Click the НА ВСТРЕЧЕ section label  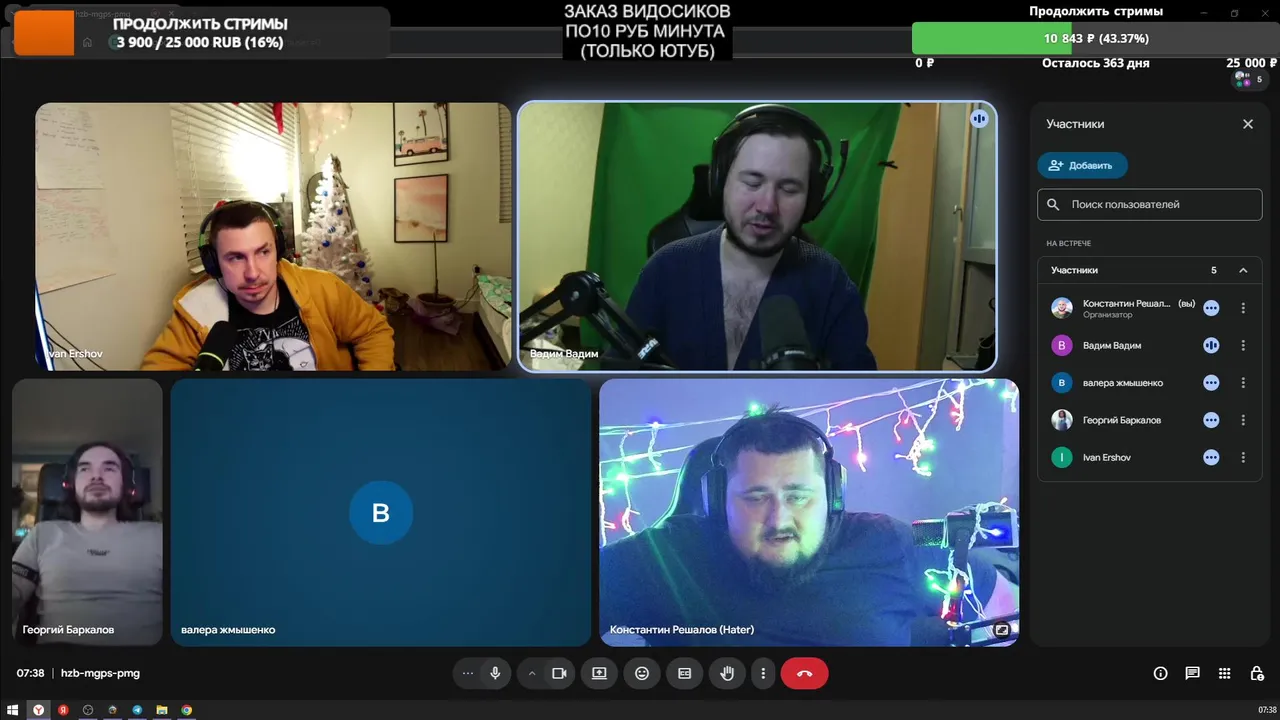[1069, 243]
